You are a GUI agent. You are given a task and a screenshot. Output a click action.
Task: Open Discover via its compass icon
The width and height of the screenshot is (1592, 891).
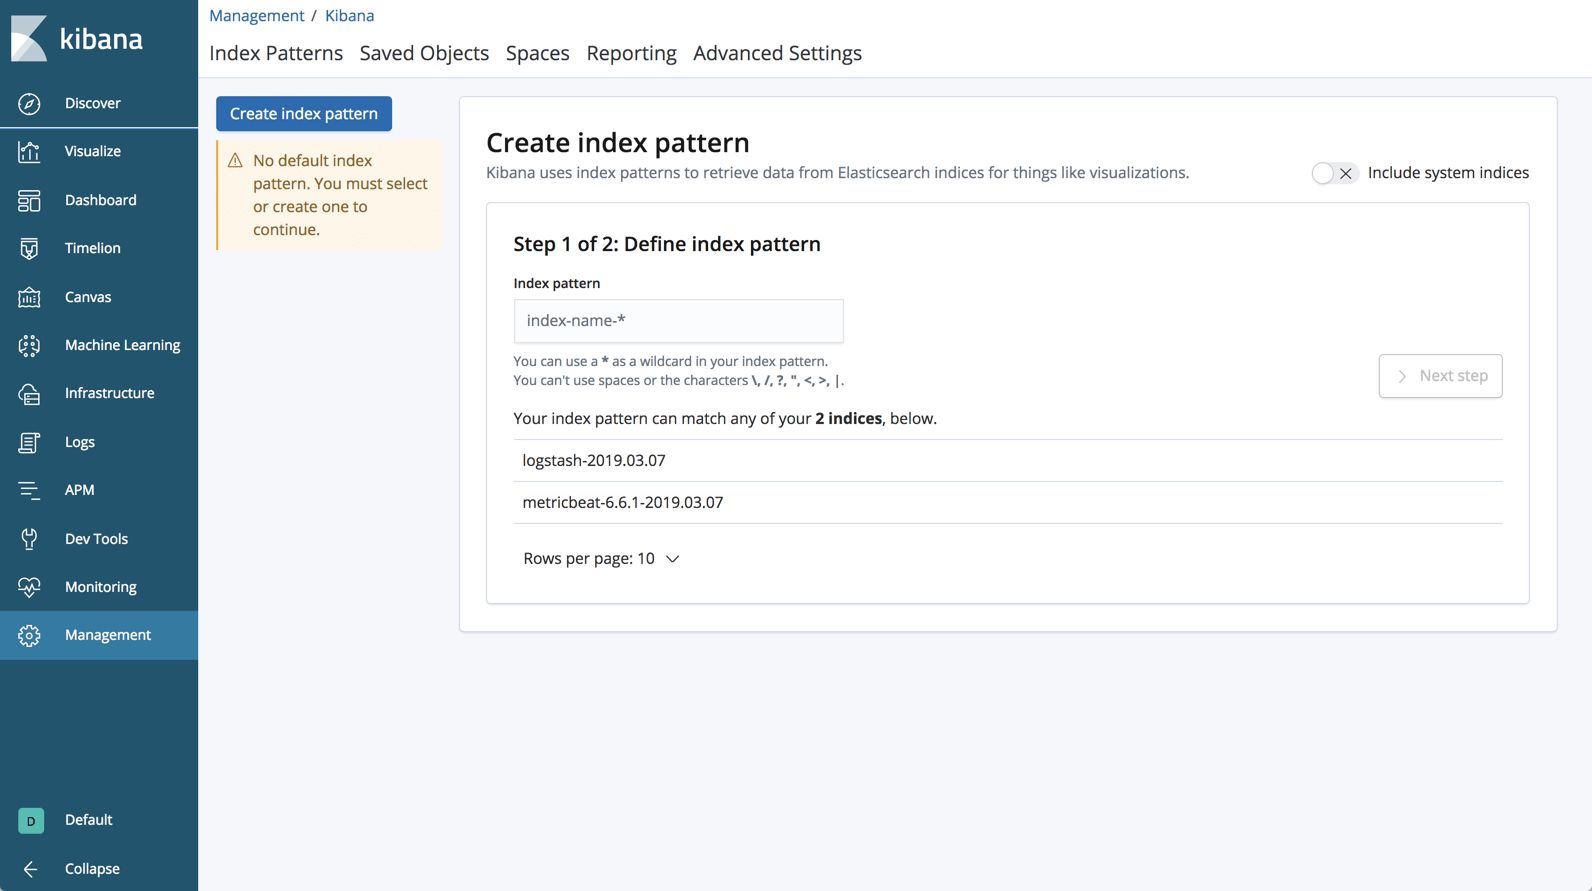tap(29, 103)
